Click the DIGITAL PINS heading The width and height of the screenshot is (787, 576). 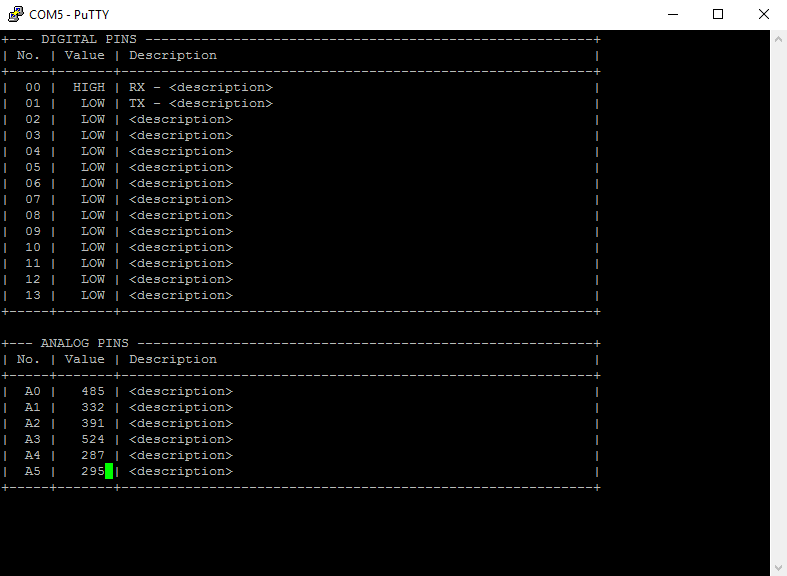(89, 39)
